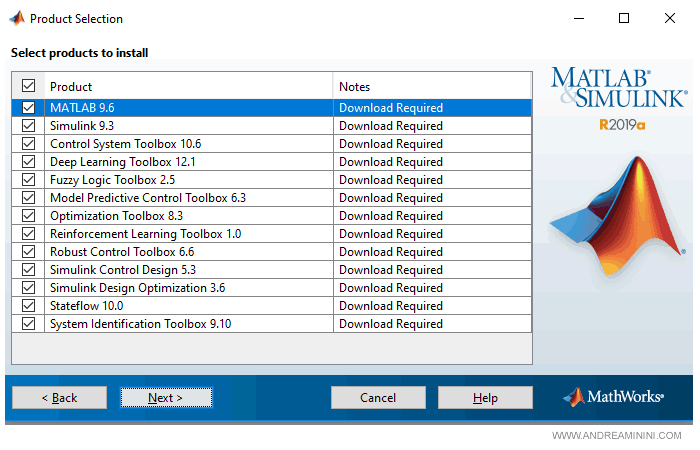Close the Product Selection window
This screenshot has width=700, height=450.
tap(670, 18)
